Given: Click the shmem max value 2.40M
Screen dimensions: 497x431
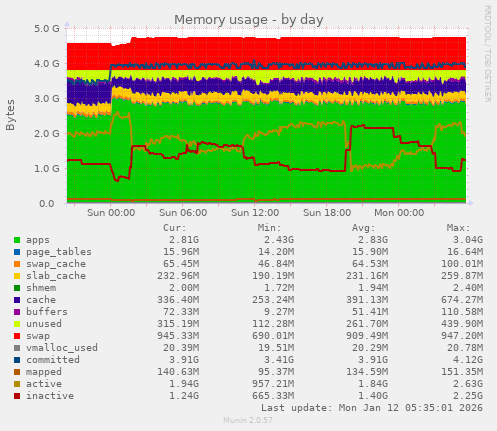Looking at the screenshot, I should point(468,288).
